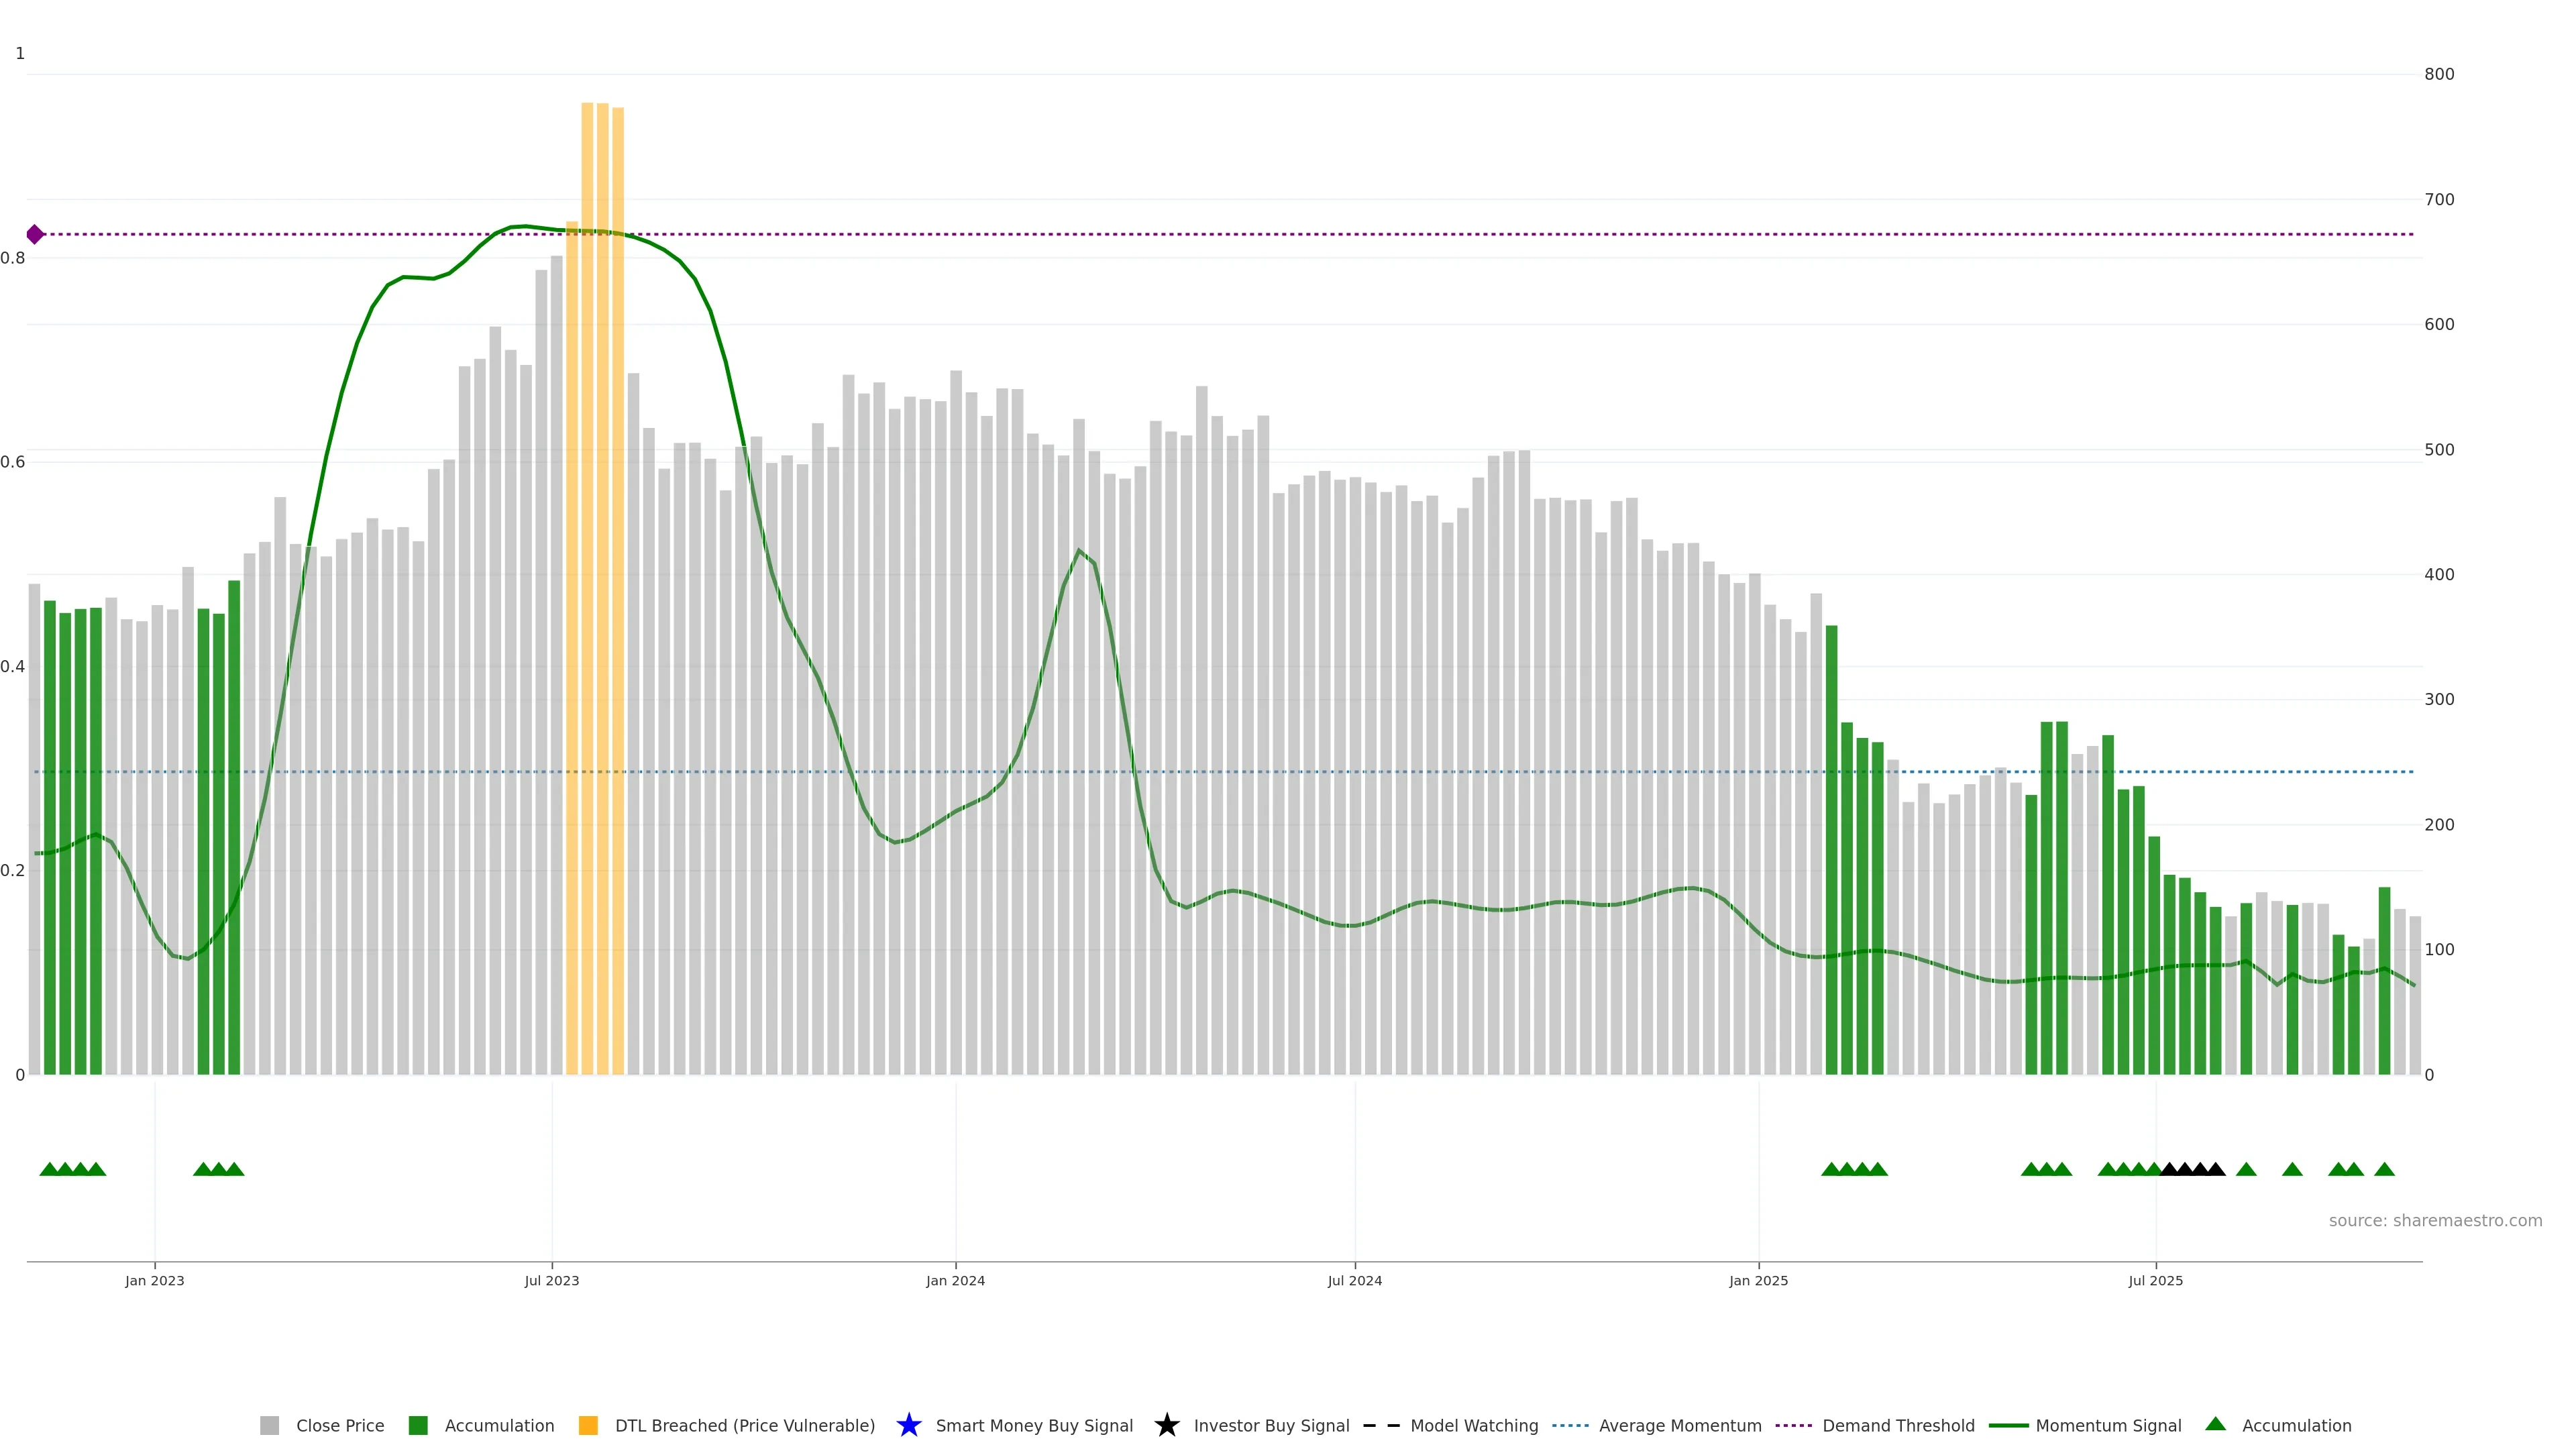Click the green Accumulation triangle legend icon

click(2215, 1424)
